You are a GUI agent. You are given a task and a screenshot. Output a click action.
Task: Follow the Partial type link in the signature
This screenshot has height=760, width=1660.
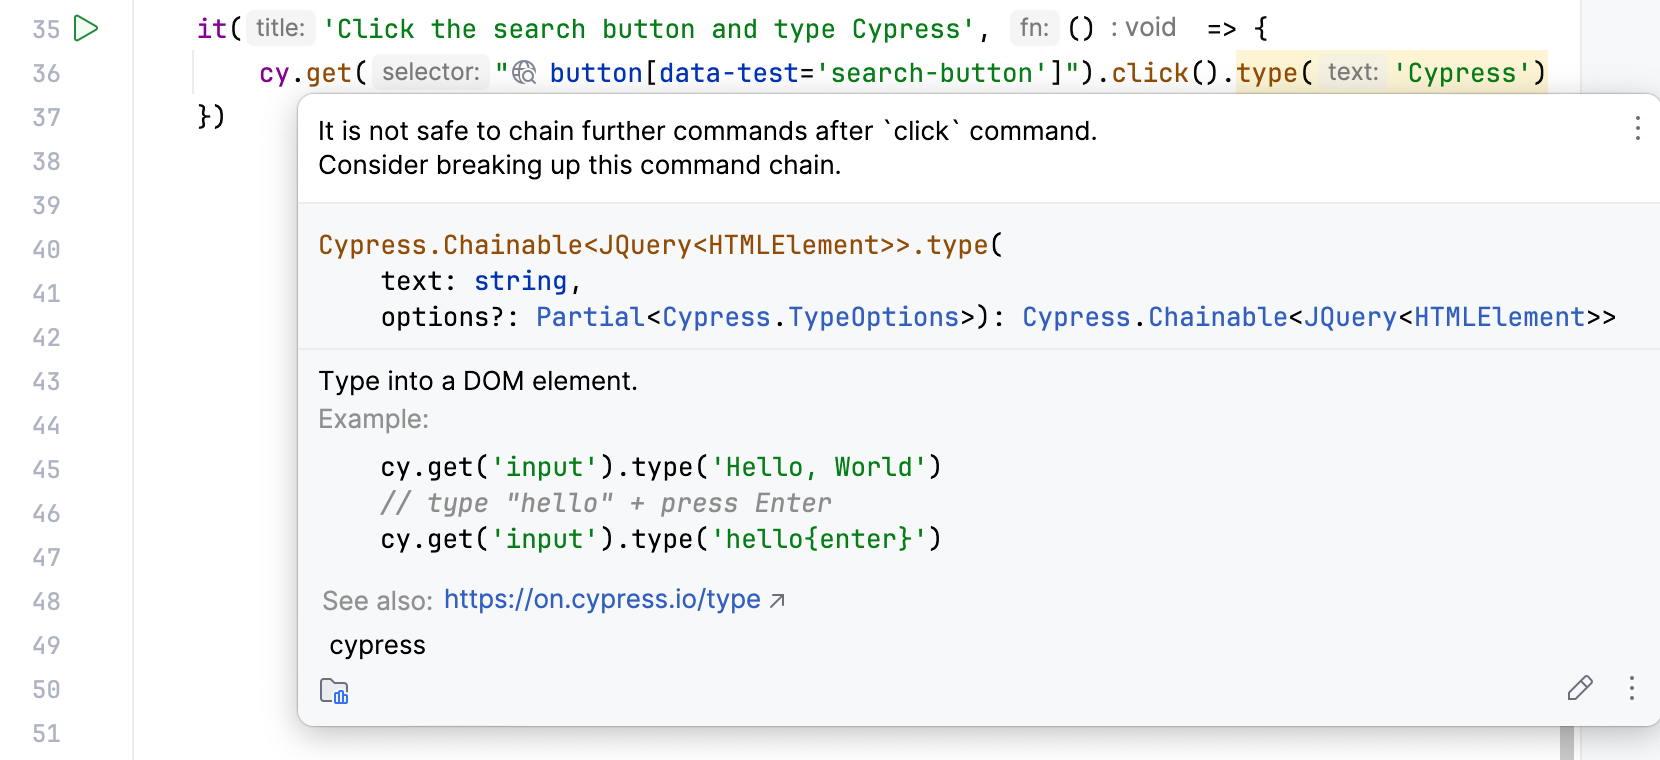click(x=590, y=317)
